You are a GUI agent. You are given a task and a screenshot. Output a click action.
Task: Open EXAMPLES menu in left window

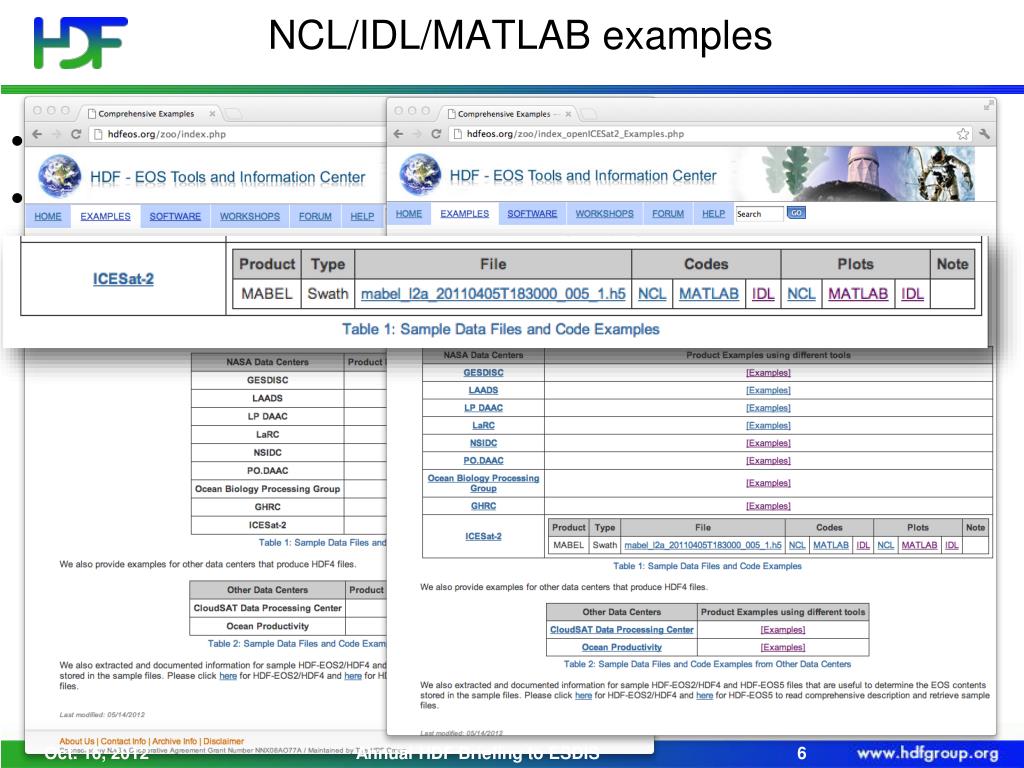click(x=105, y=216)
